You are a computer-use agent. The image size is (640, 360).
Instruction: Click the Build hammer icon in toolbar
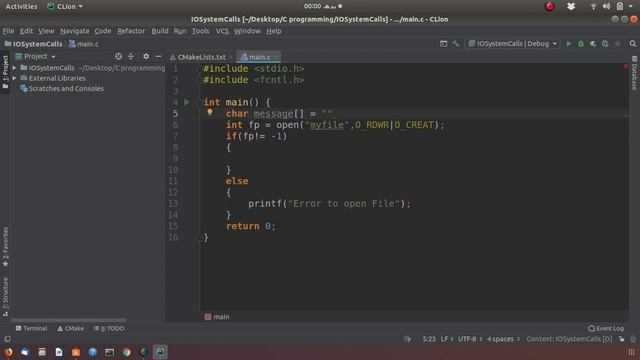[x=456, y=44]
